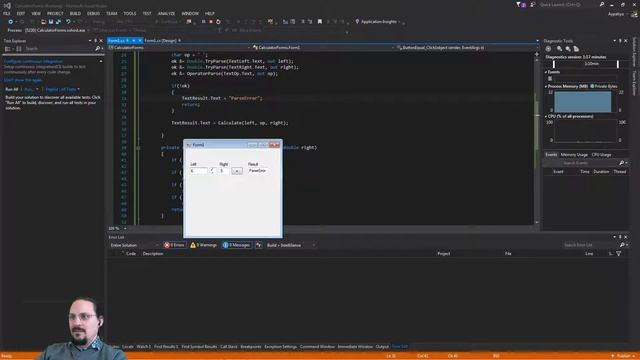Open the Build + IntelliSense dropdown
This screenshot has width=640, height=360.
point(291,245)
